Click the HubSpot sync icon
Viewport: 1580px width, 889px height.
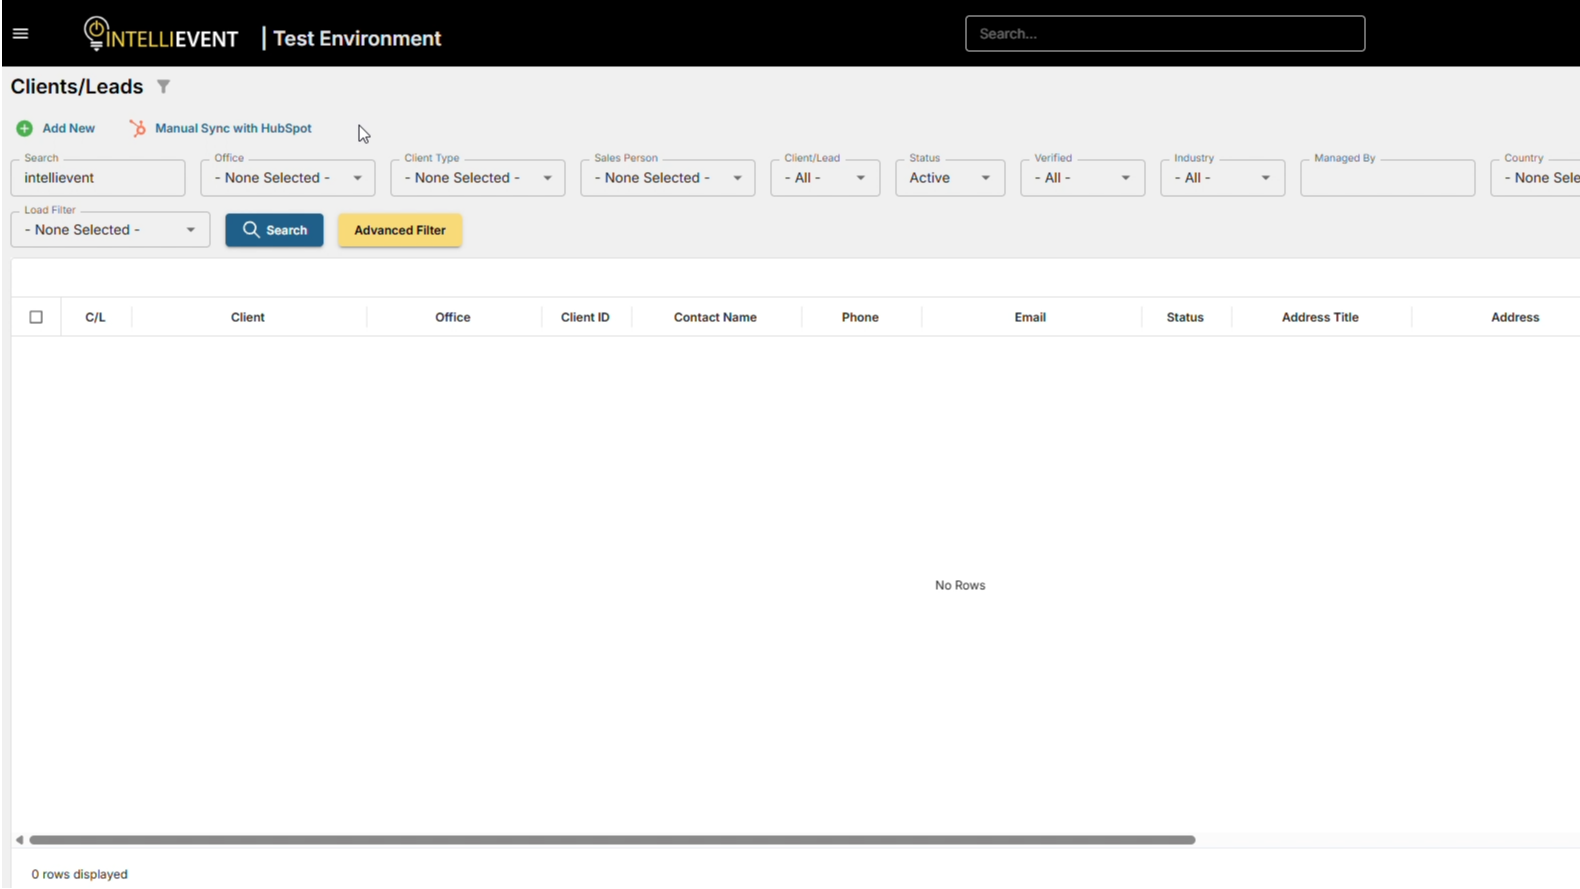138,128
